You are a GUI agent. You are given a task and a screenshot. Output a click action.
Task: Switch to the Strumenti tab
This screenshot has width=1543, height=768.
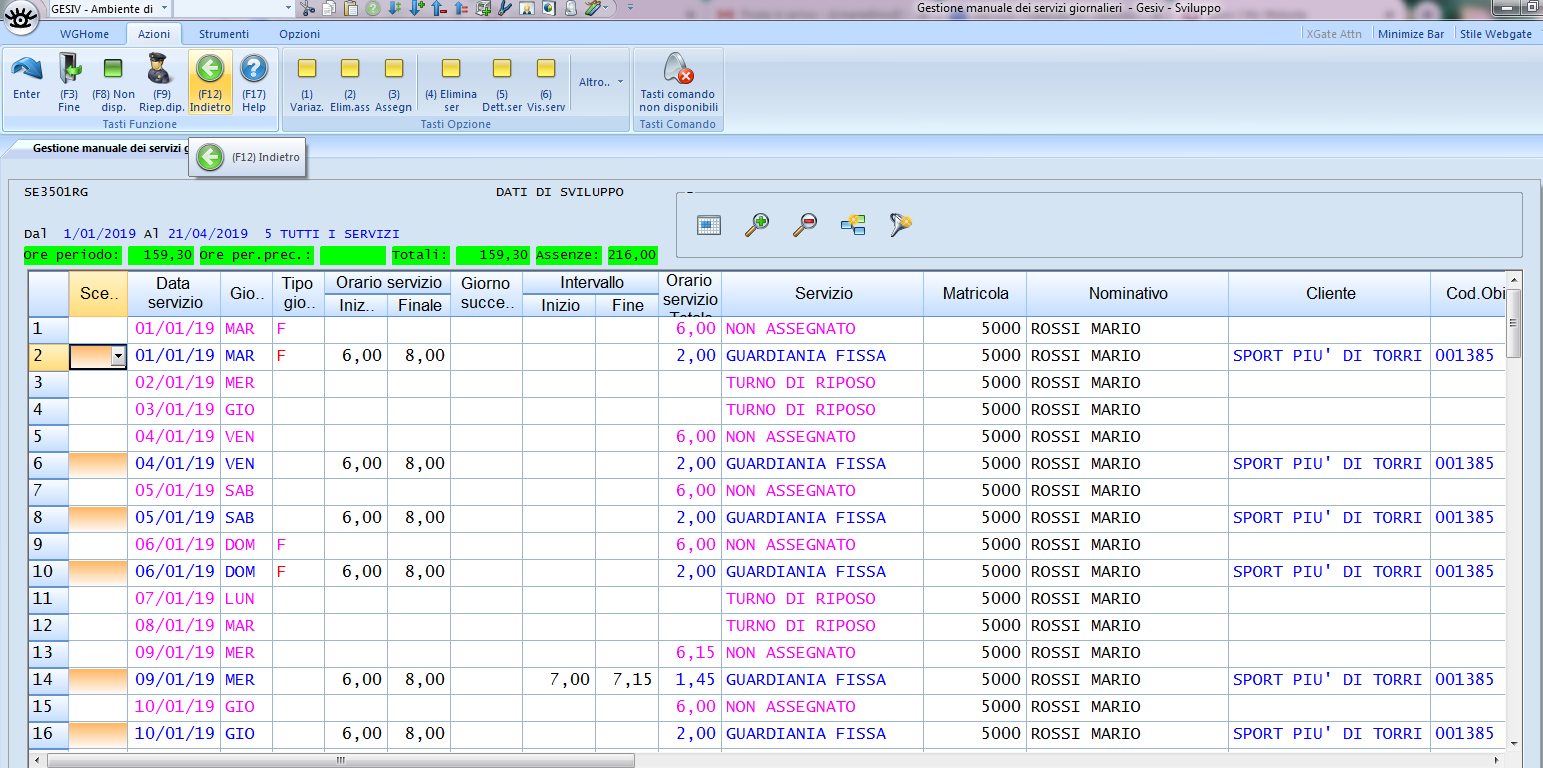[x=222, y=33]
